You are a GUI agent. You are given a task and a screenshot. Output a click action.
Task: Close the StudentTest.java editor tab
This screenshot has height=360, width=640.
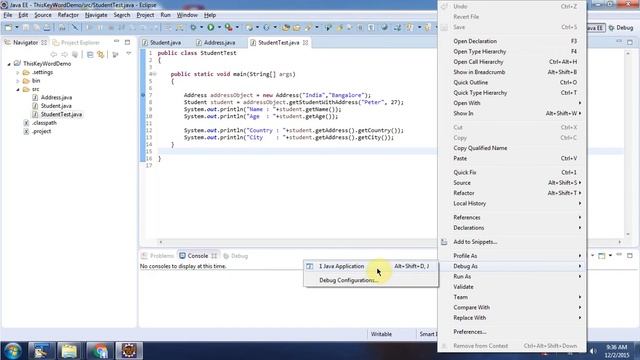click(x=305, y=42)
